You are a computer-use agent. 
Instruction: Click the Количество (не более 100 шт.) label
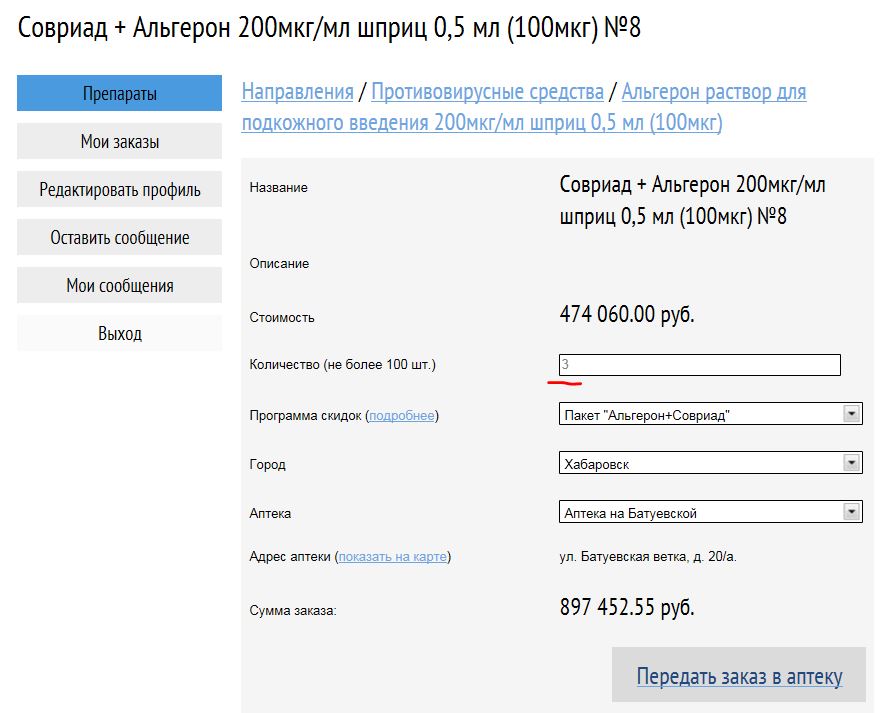342,364
